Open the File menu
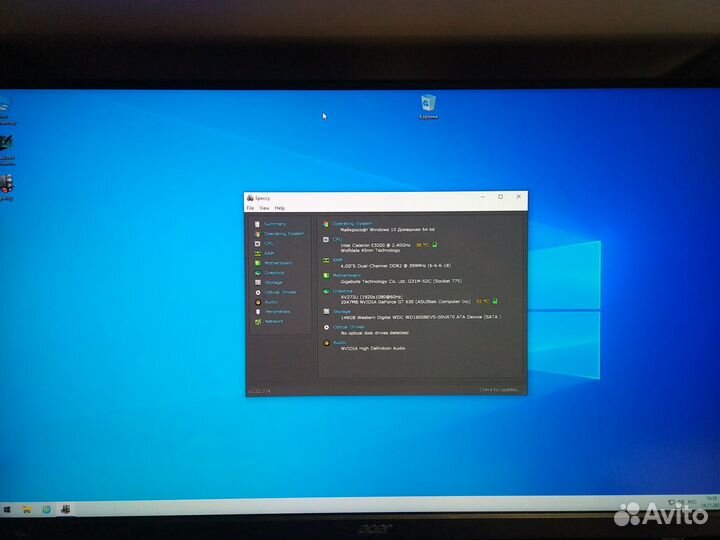Viewport: 720px width, 540px height. coord(250,208)
